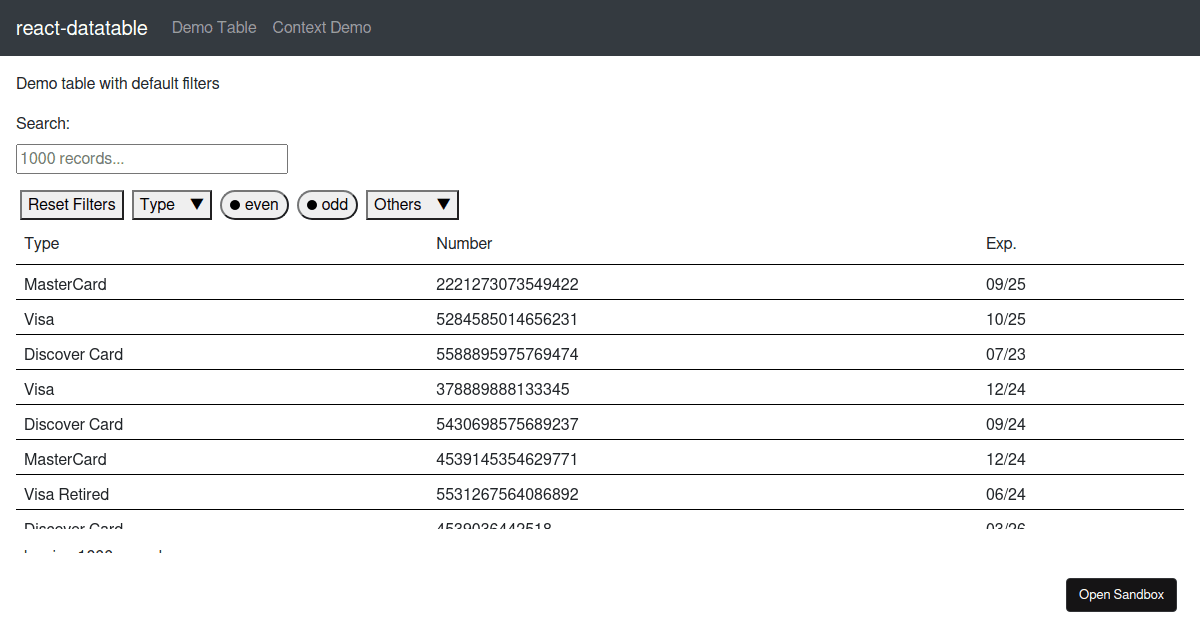Sort the table by the Exp. column
1200x630 pixels.
[1001, 243]
